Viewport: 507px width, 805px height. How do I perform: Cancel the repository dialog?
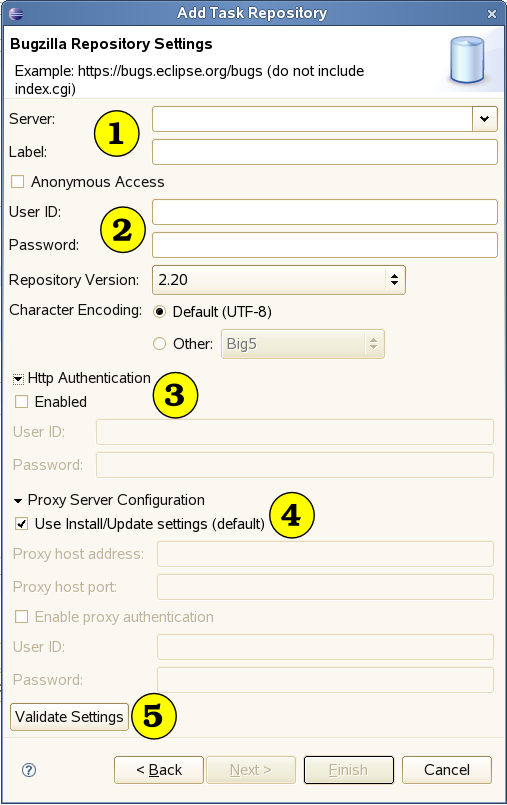(447, 770)
